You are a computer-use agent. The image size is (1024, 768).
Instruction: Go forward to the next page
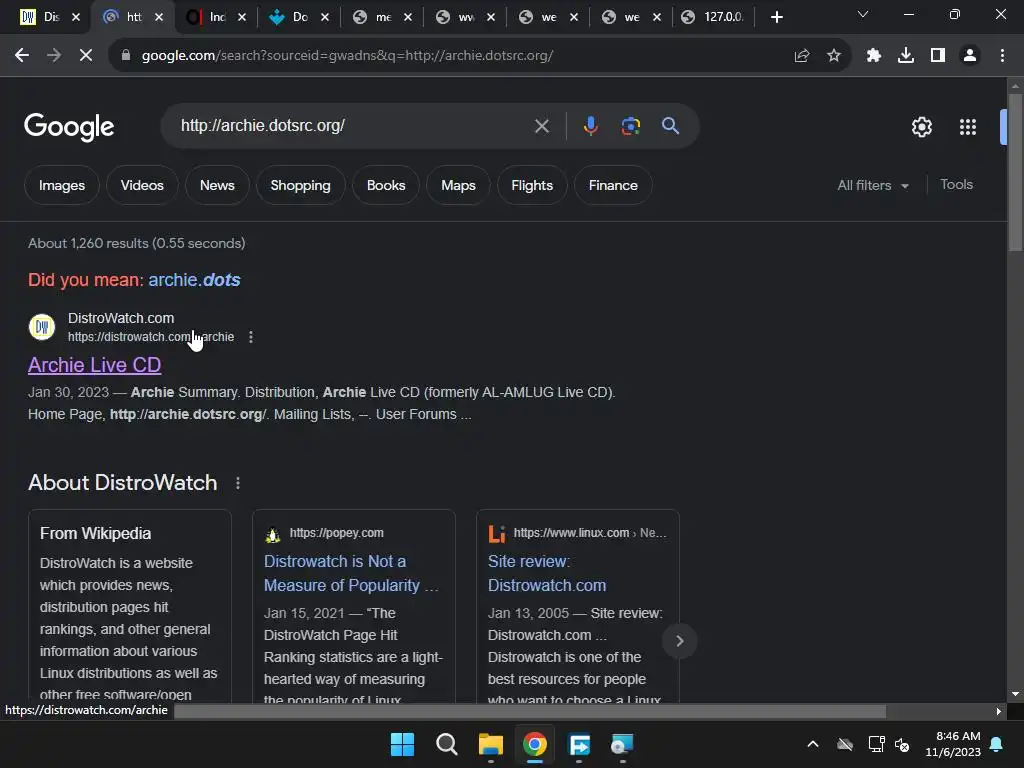(54, 56)
